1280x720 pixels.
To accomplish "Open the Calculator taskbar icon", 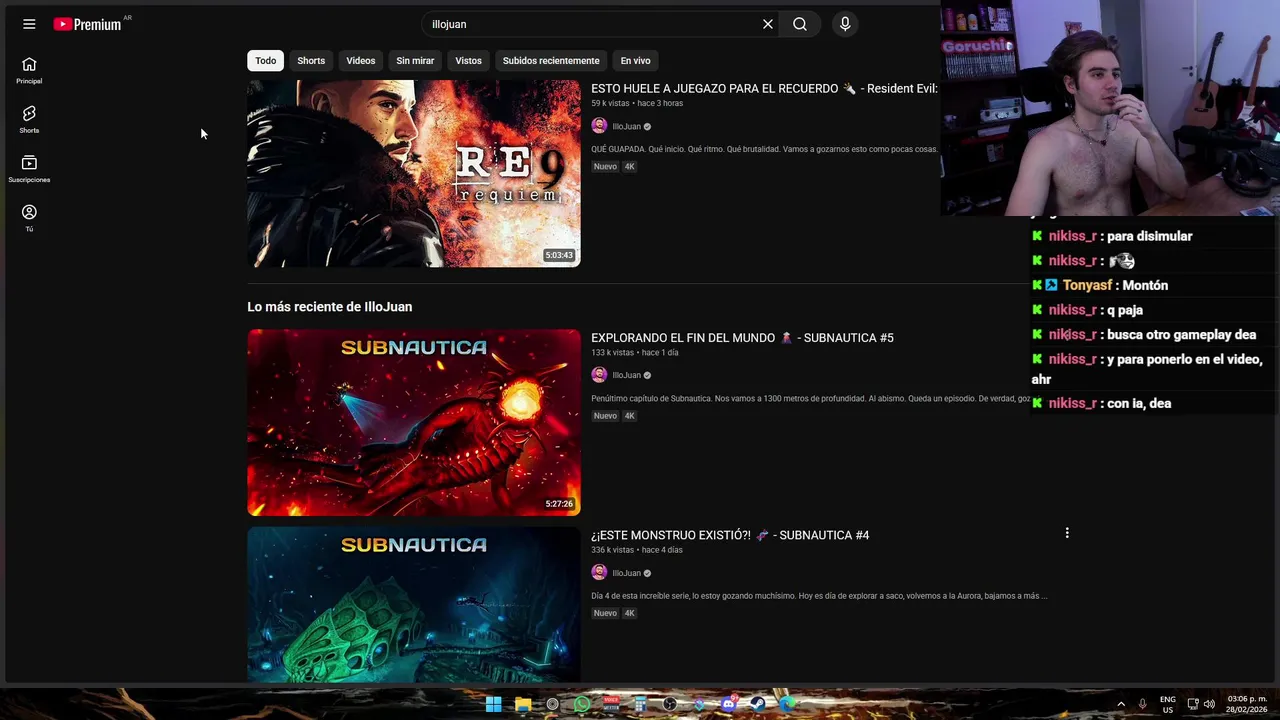I will (x=640, y=704).
